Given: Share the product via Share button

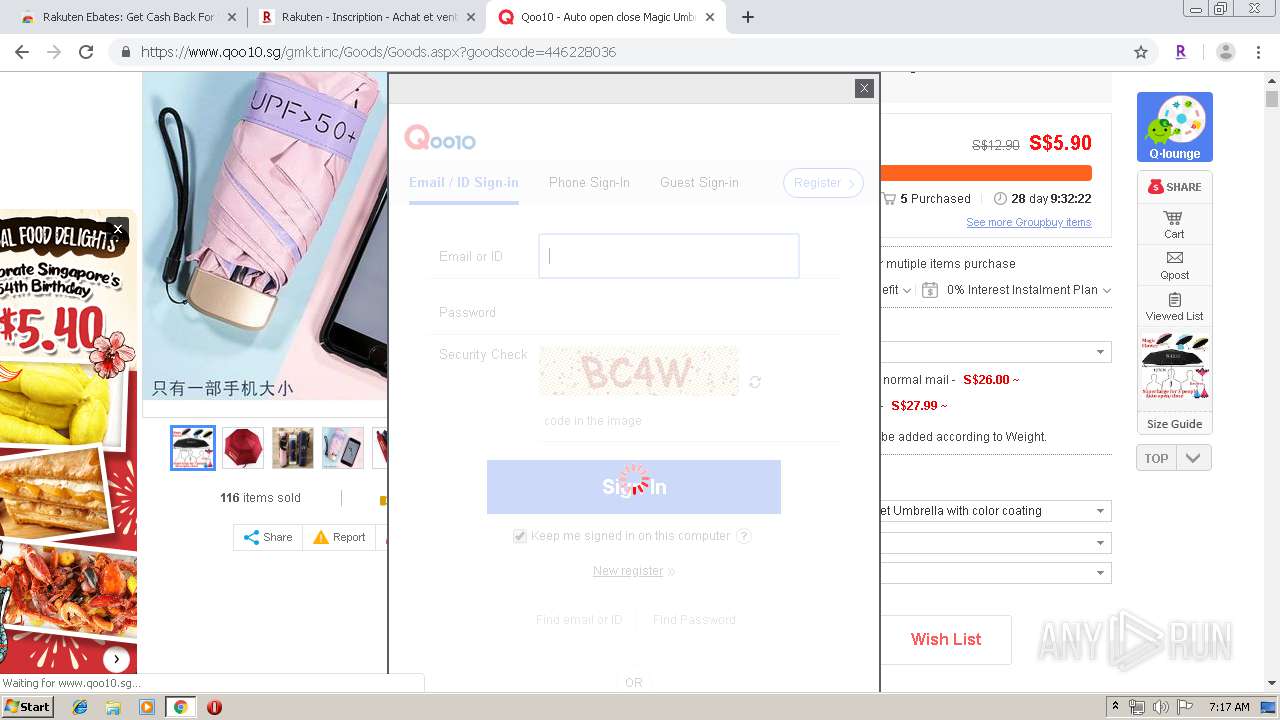Looking at the screenshot, I should [268, 537].
